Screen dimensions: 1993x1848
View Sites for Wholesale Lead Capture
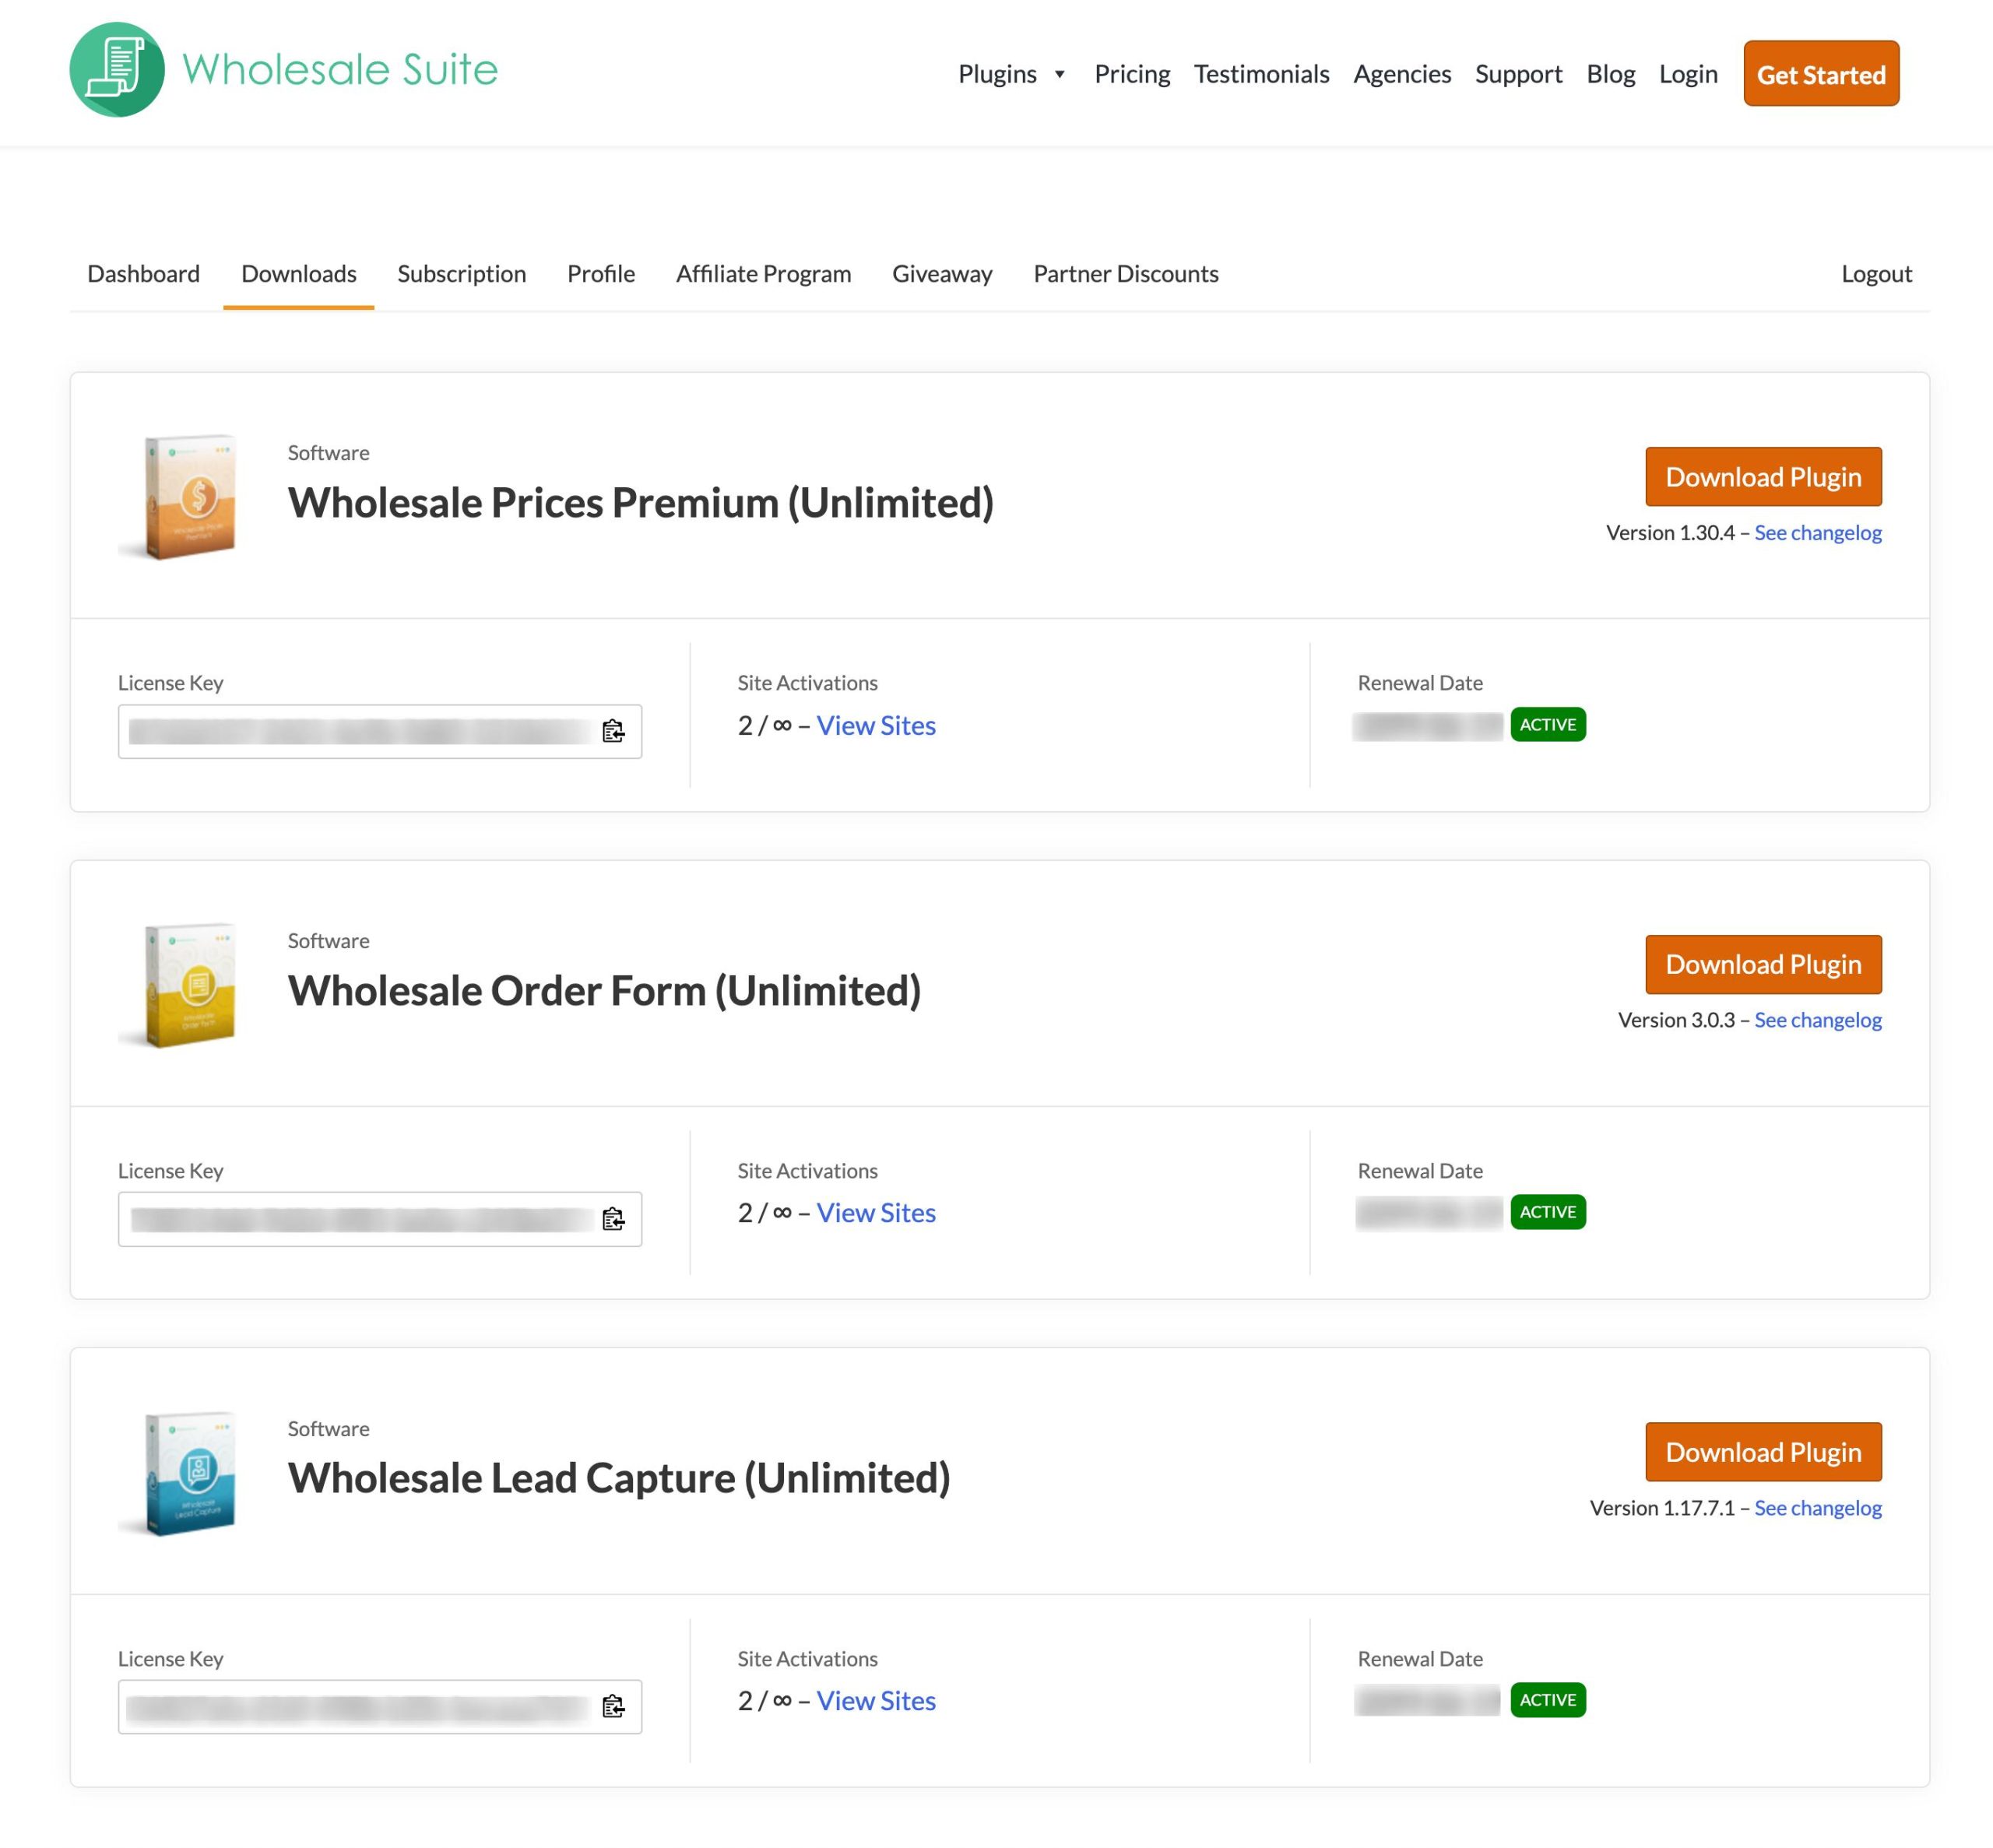pos(875,1701)
